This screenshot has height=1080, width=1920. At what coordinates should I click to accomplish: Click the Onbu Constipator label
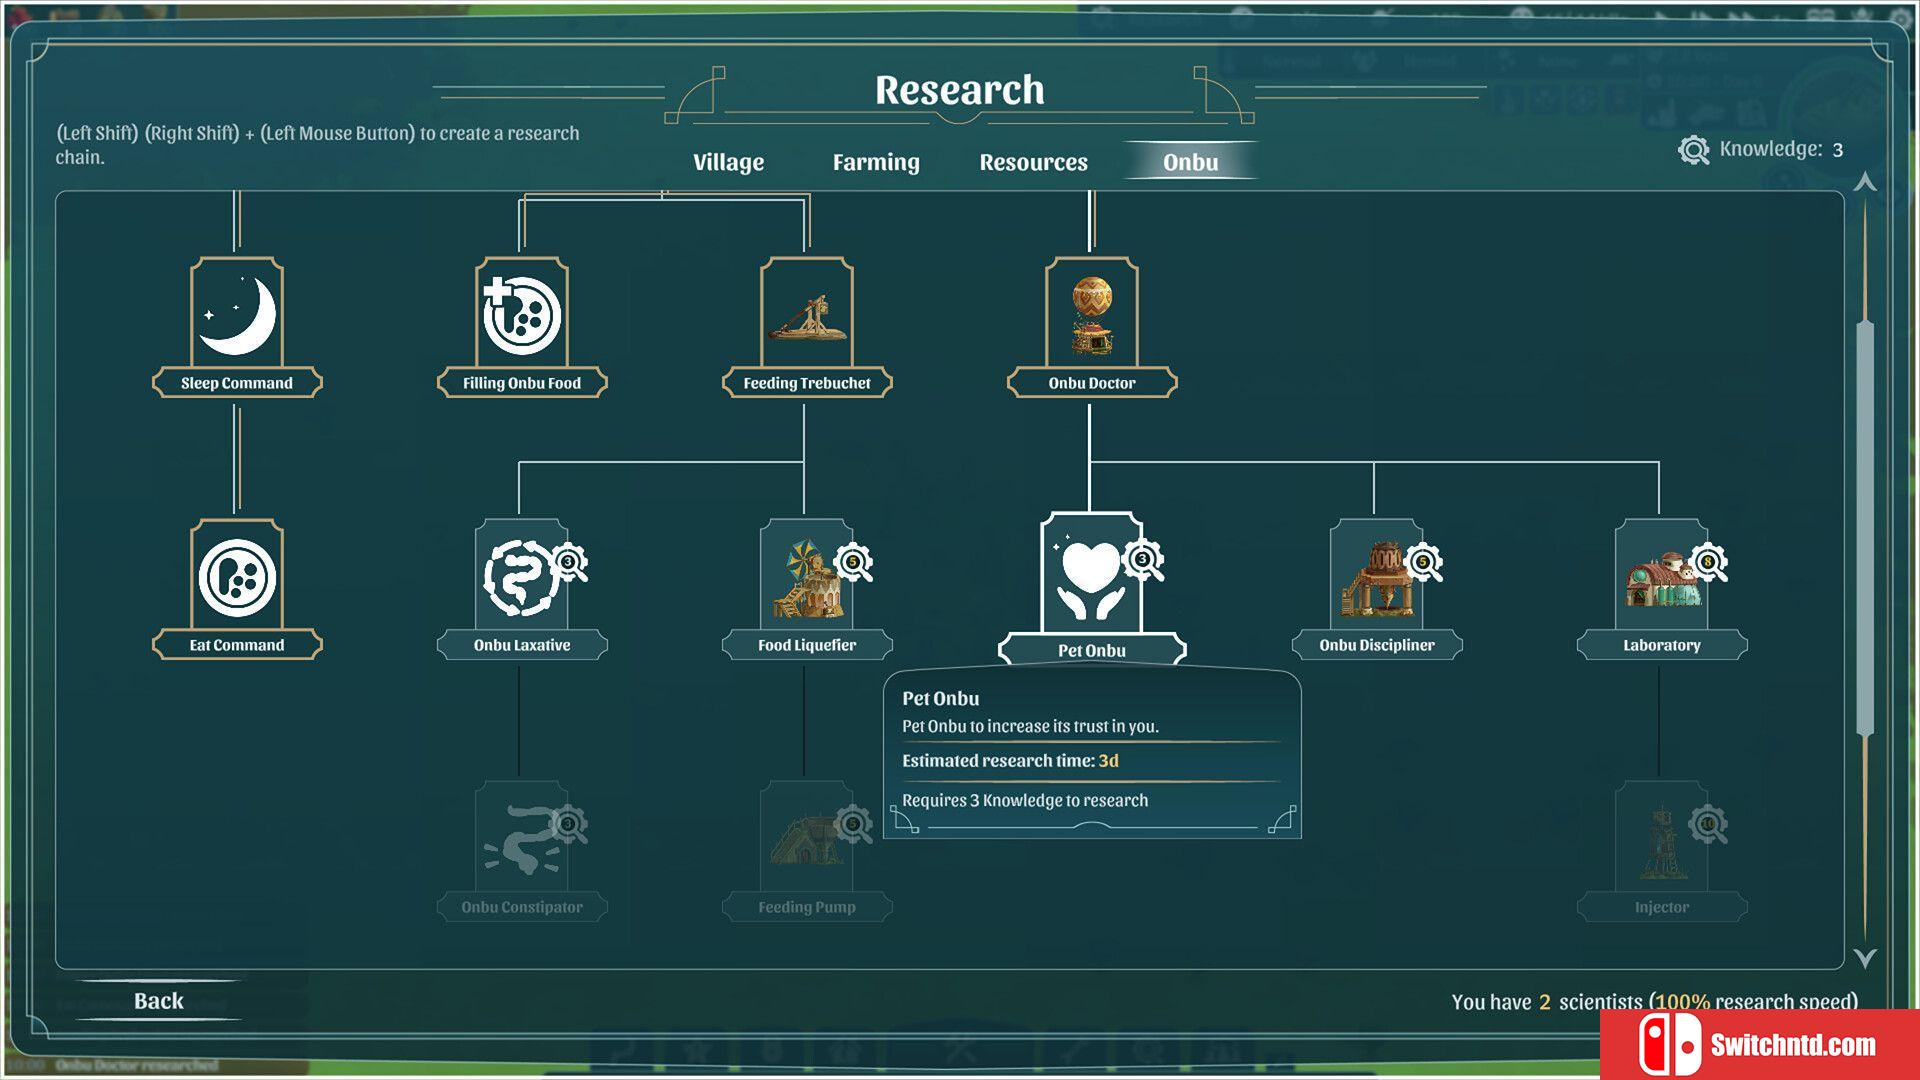pos(522,907)
